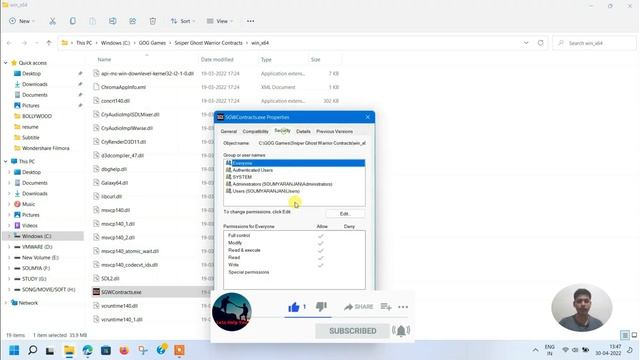Viewport: 640px width, 360px height.
Task: Select the VMWARE (D:) drive
Action: (x=37, y=247)
